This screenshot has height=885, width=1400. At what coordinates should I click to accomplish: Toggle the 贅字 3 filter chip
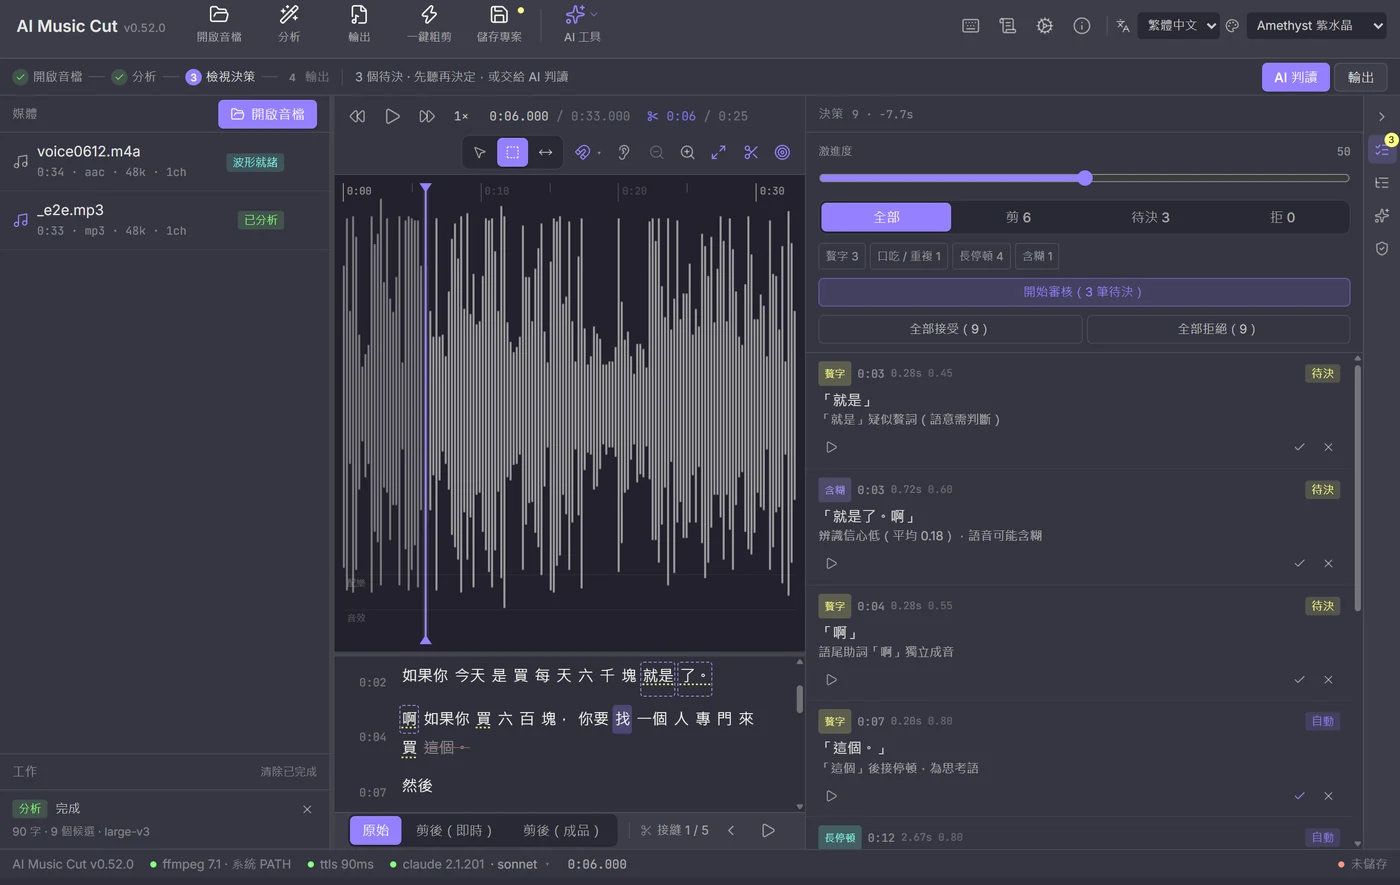pyautogui.click(x=842, y=256)
